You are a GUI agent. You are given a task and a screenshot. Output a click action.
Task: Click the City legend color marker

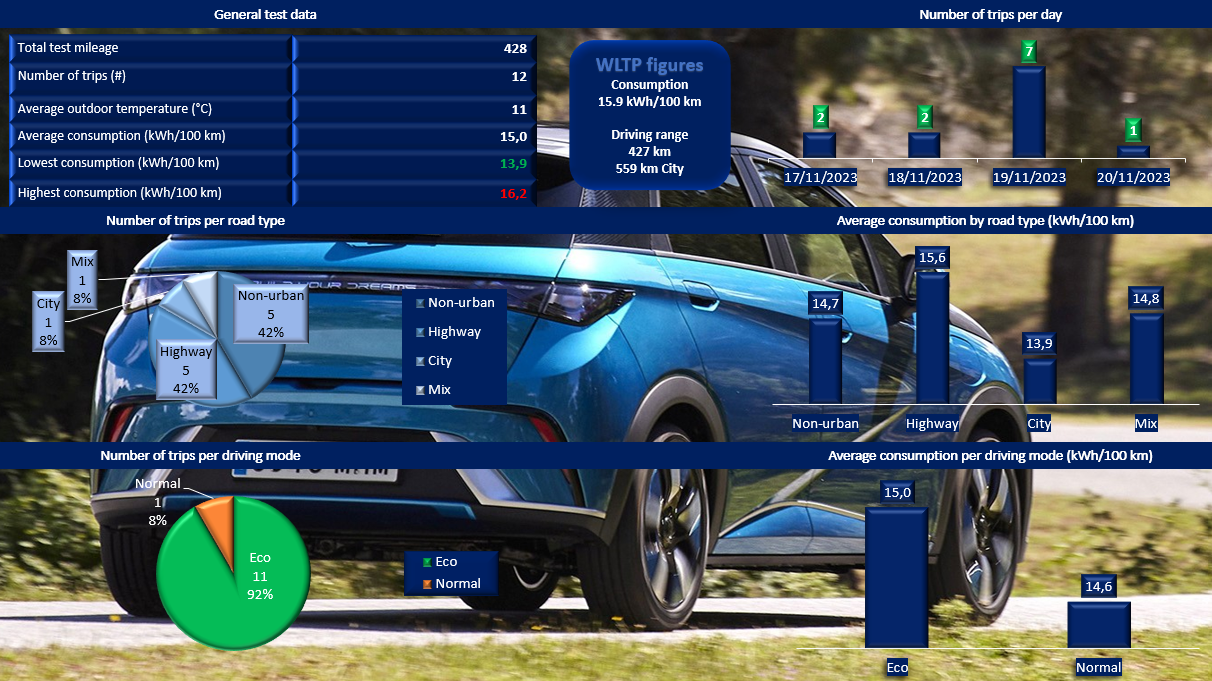[x=421, y=361]
